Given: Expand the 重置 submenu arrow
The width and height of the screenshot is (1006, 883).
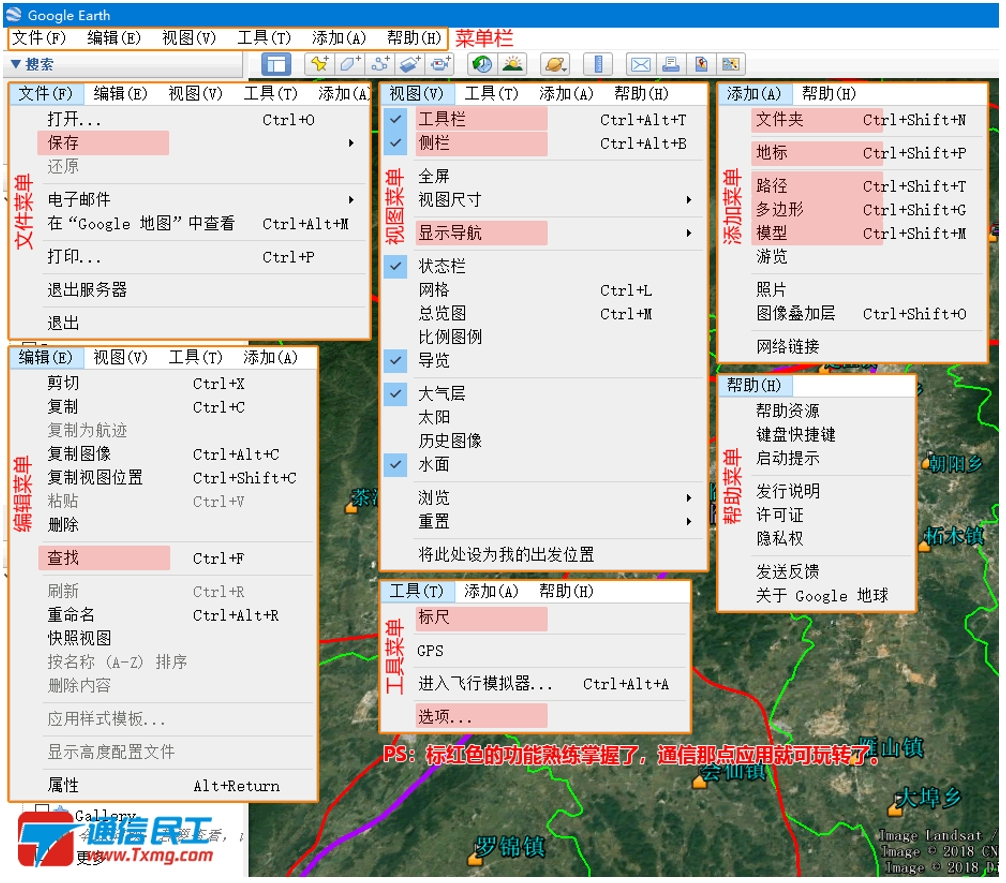Looking at the screenshot, I should pos(688,521).
